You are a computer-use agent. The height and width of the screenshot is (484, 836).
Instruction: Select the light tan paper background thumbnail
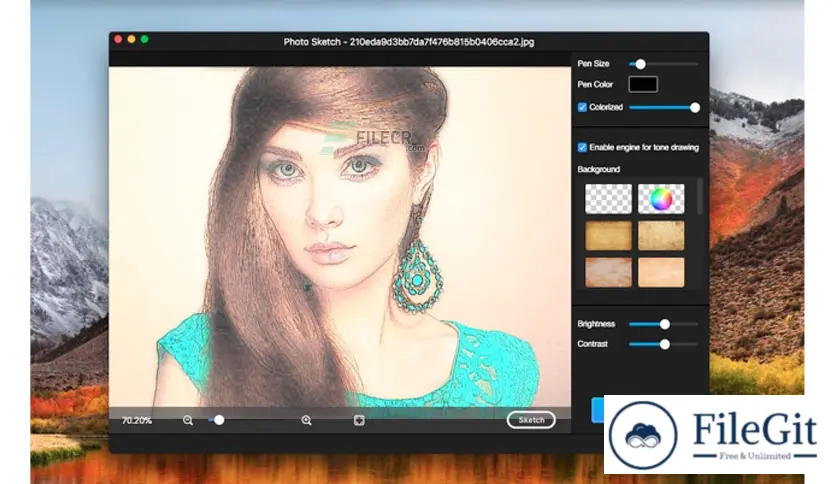click(661, 236)
